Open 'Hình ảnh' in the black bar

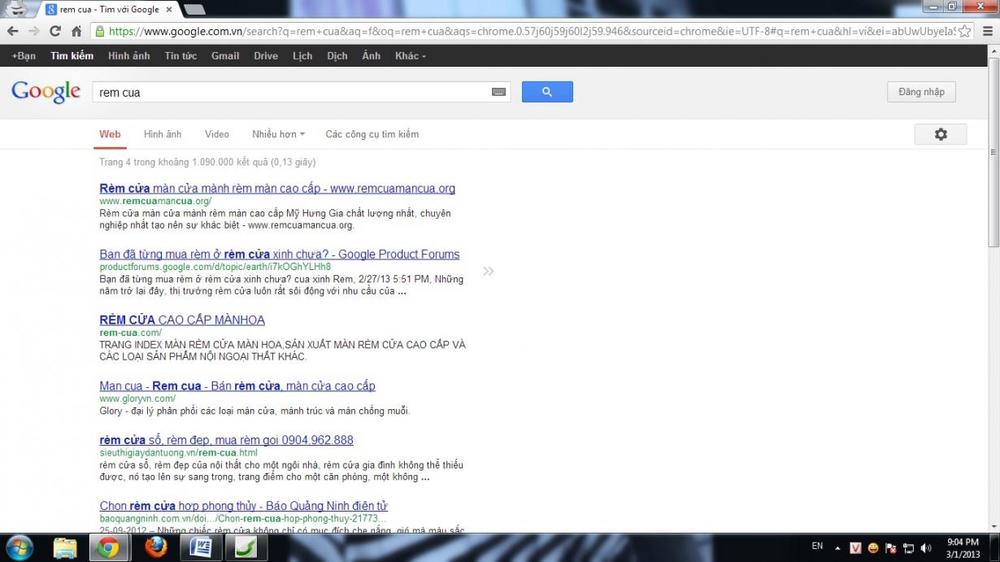[x=129, y=56]
